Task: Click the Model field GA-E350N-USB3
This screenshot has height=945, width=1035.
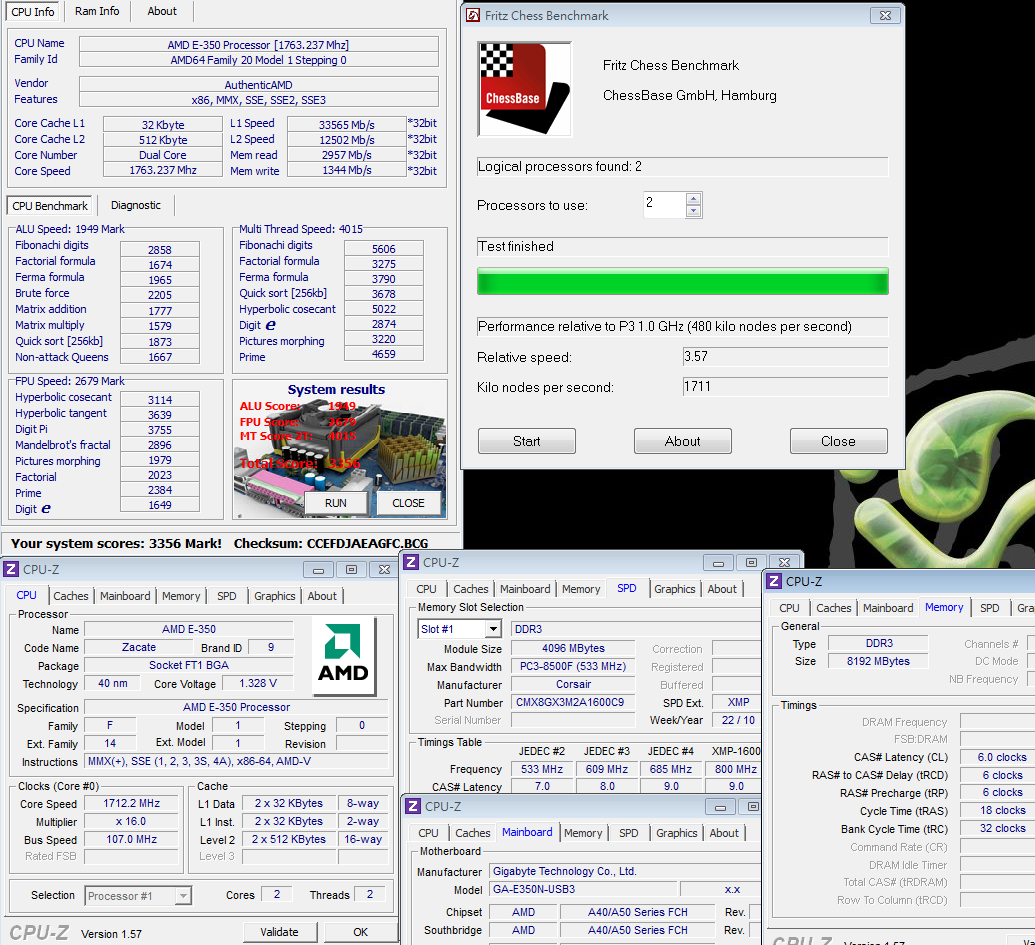Action: point(584,889)
